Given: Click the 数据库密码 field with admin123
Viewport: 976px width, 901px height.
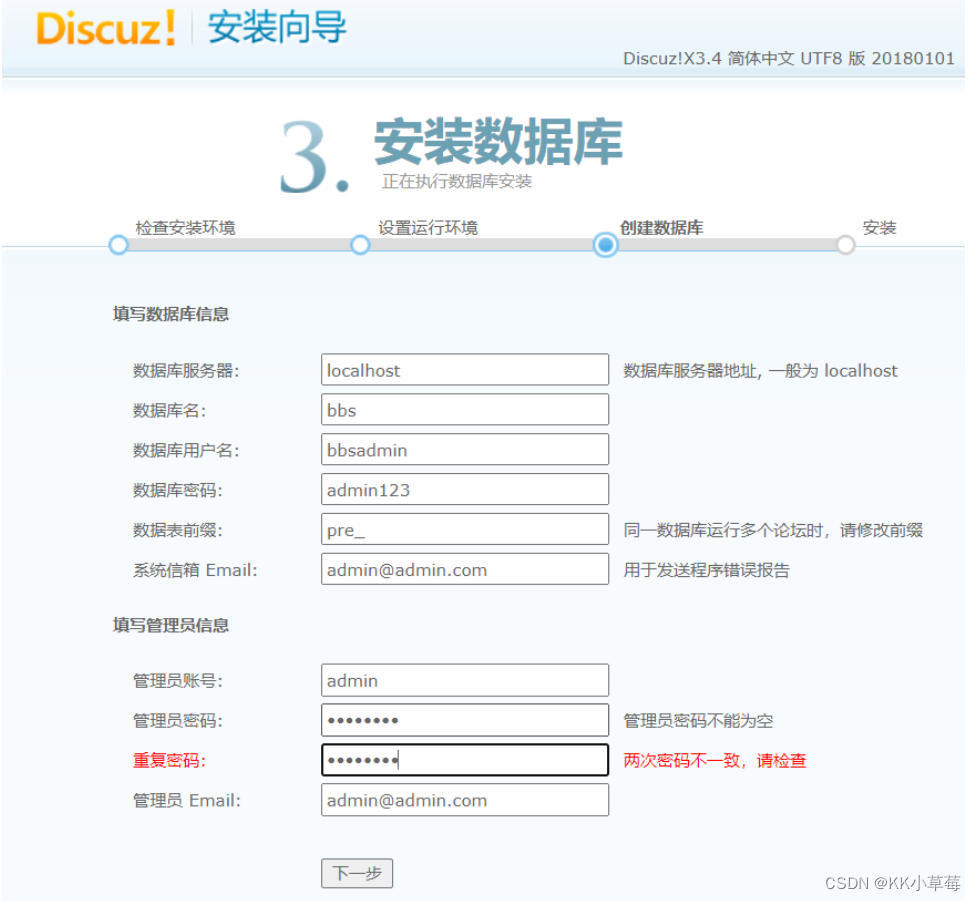Looking at the screenshot, I should pyautogui.click(x=465, y=490).
